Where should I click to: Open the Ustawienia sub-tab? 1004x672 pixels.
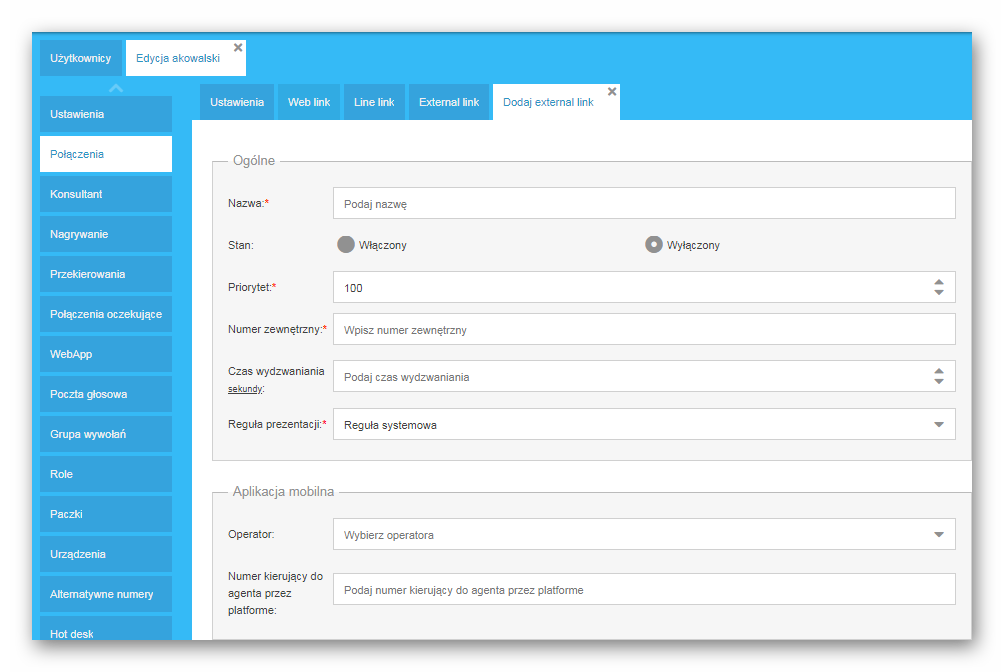(237, 102)
